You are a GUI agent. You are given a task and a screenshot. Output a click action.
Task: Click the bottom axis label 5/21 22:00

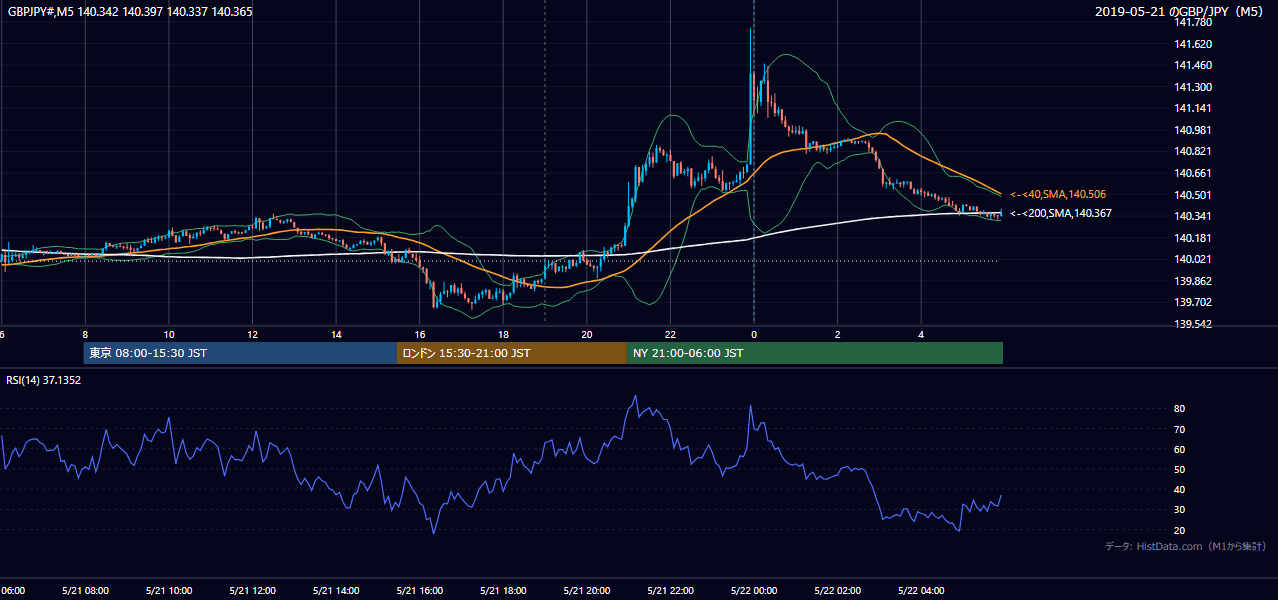tap(670, 590)
